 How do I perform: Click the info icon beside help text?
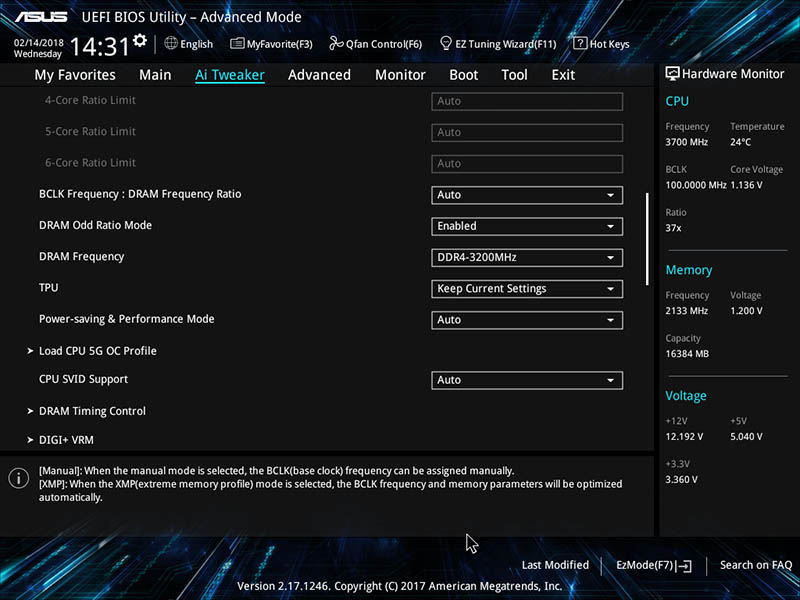(x=19, y=478)
